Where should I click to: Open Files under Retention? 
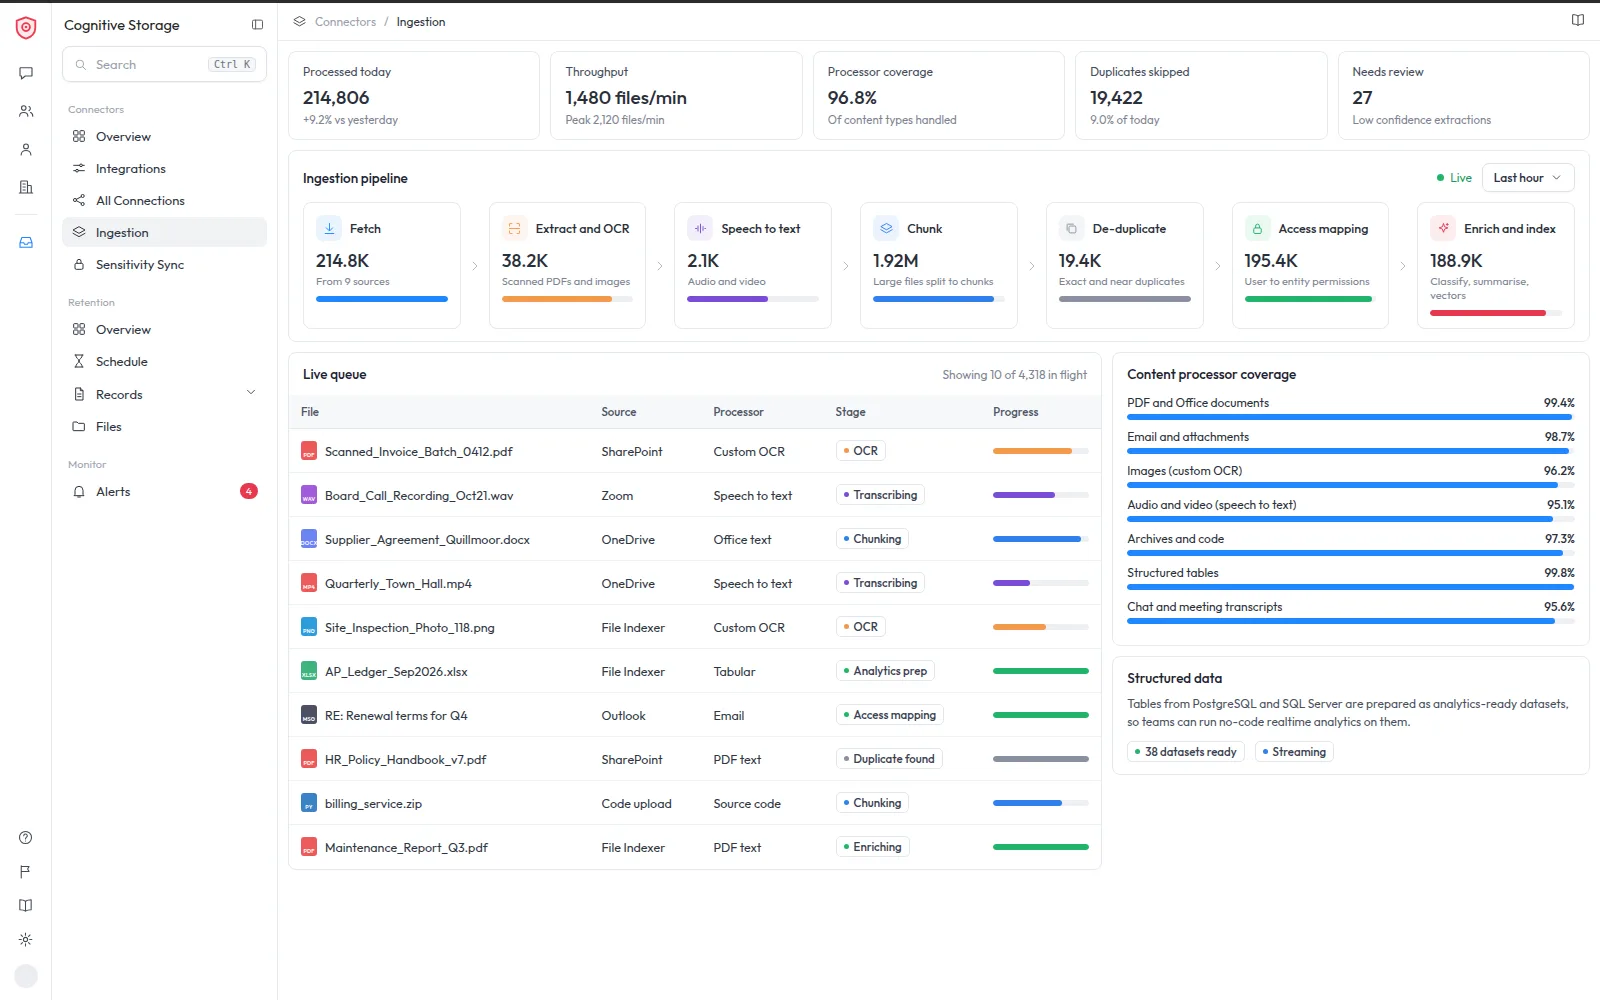pos(164,426)
